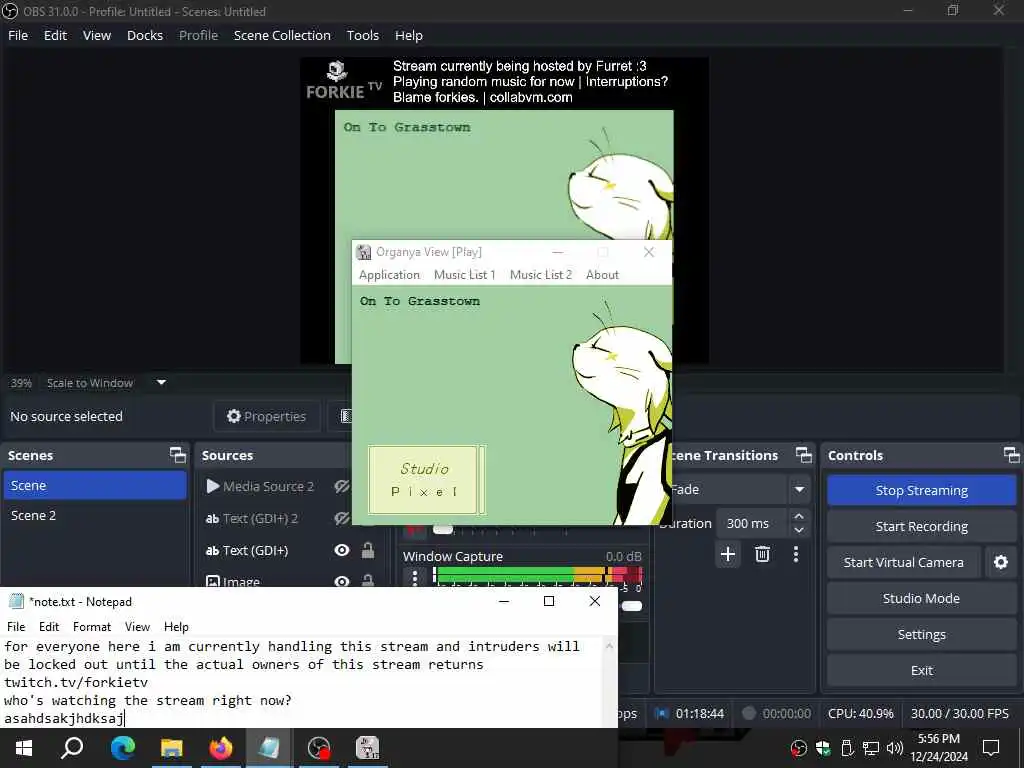
Task: Expand the Fade transition dropdown
Action: click(799, 490)
